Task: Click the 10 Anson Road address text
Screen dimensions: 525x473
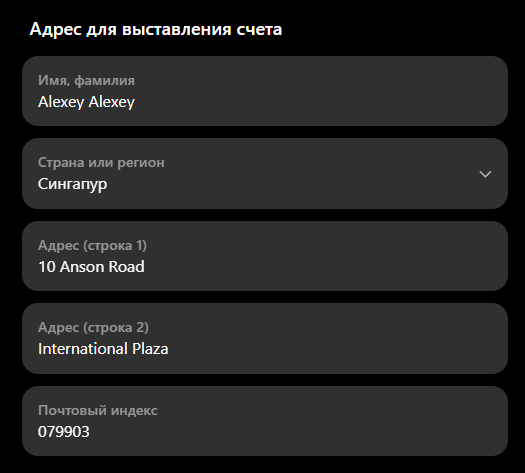Action: click(x=91, y=267)
